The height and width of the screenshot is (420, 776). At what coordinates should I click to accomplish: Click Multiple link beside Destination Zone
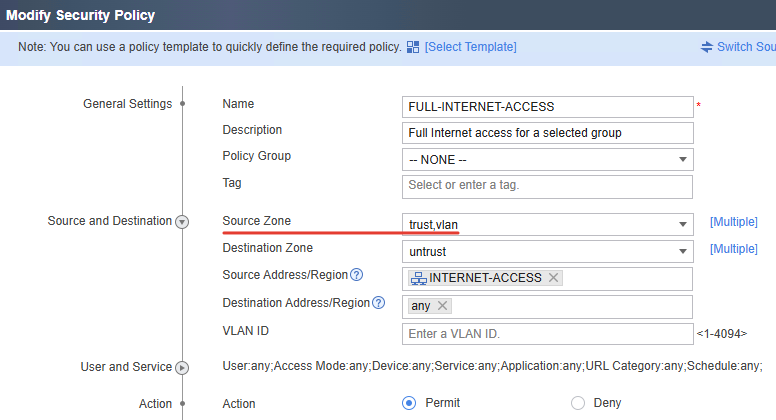pyautogui.click(x=733, y=249)
